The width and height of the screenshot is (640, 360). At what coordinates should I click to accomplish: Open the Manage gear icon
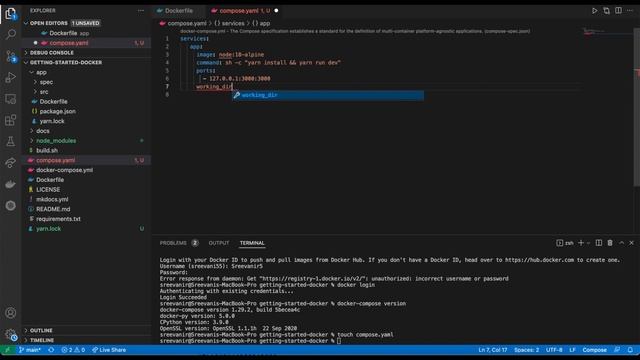11,335
